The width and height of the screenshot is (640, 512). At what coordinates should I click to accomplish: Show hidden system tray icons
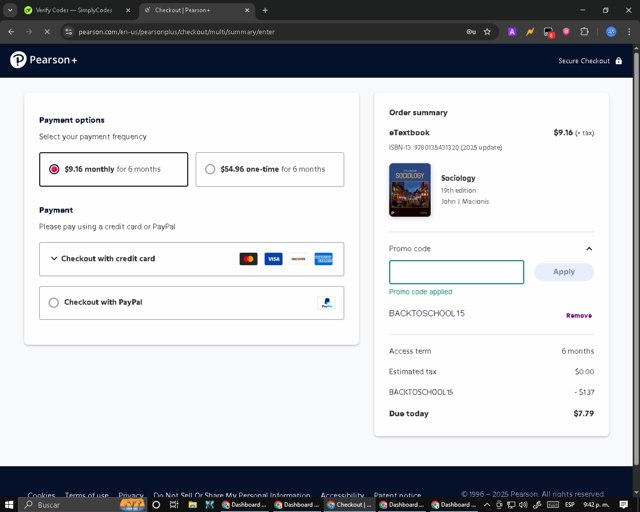487,505
